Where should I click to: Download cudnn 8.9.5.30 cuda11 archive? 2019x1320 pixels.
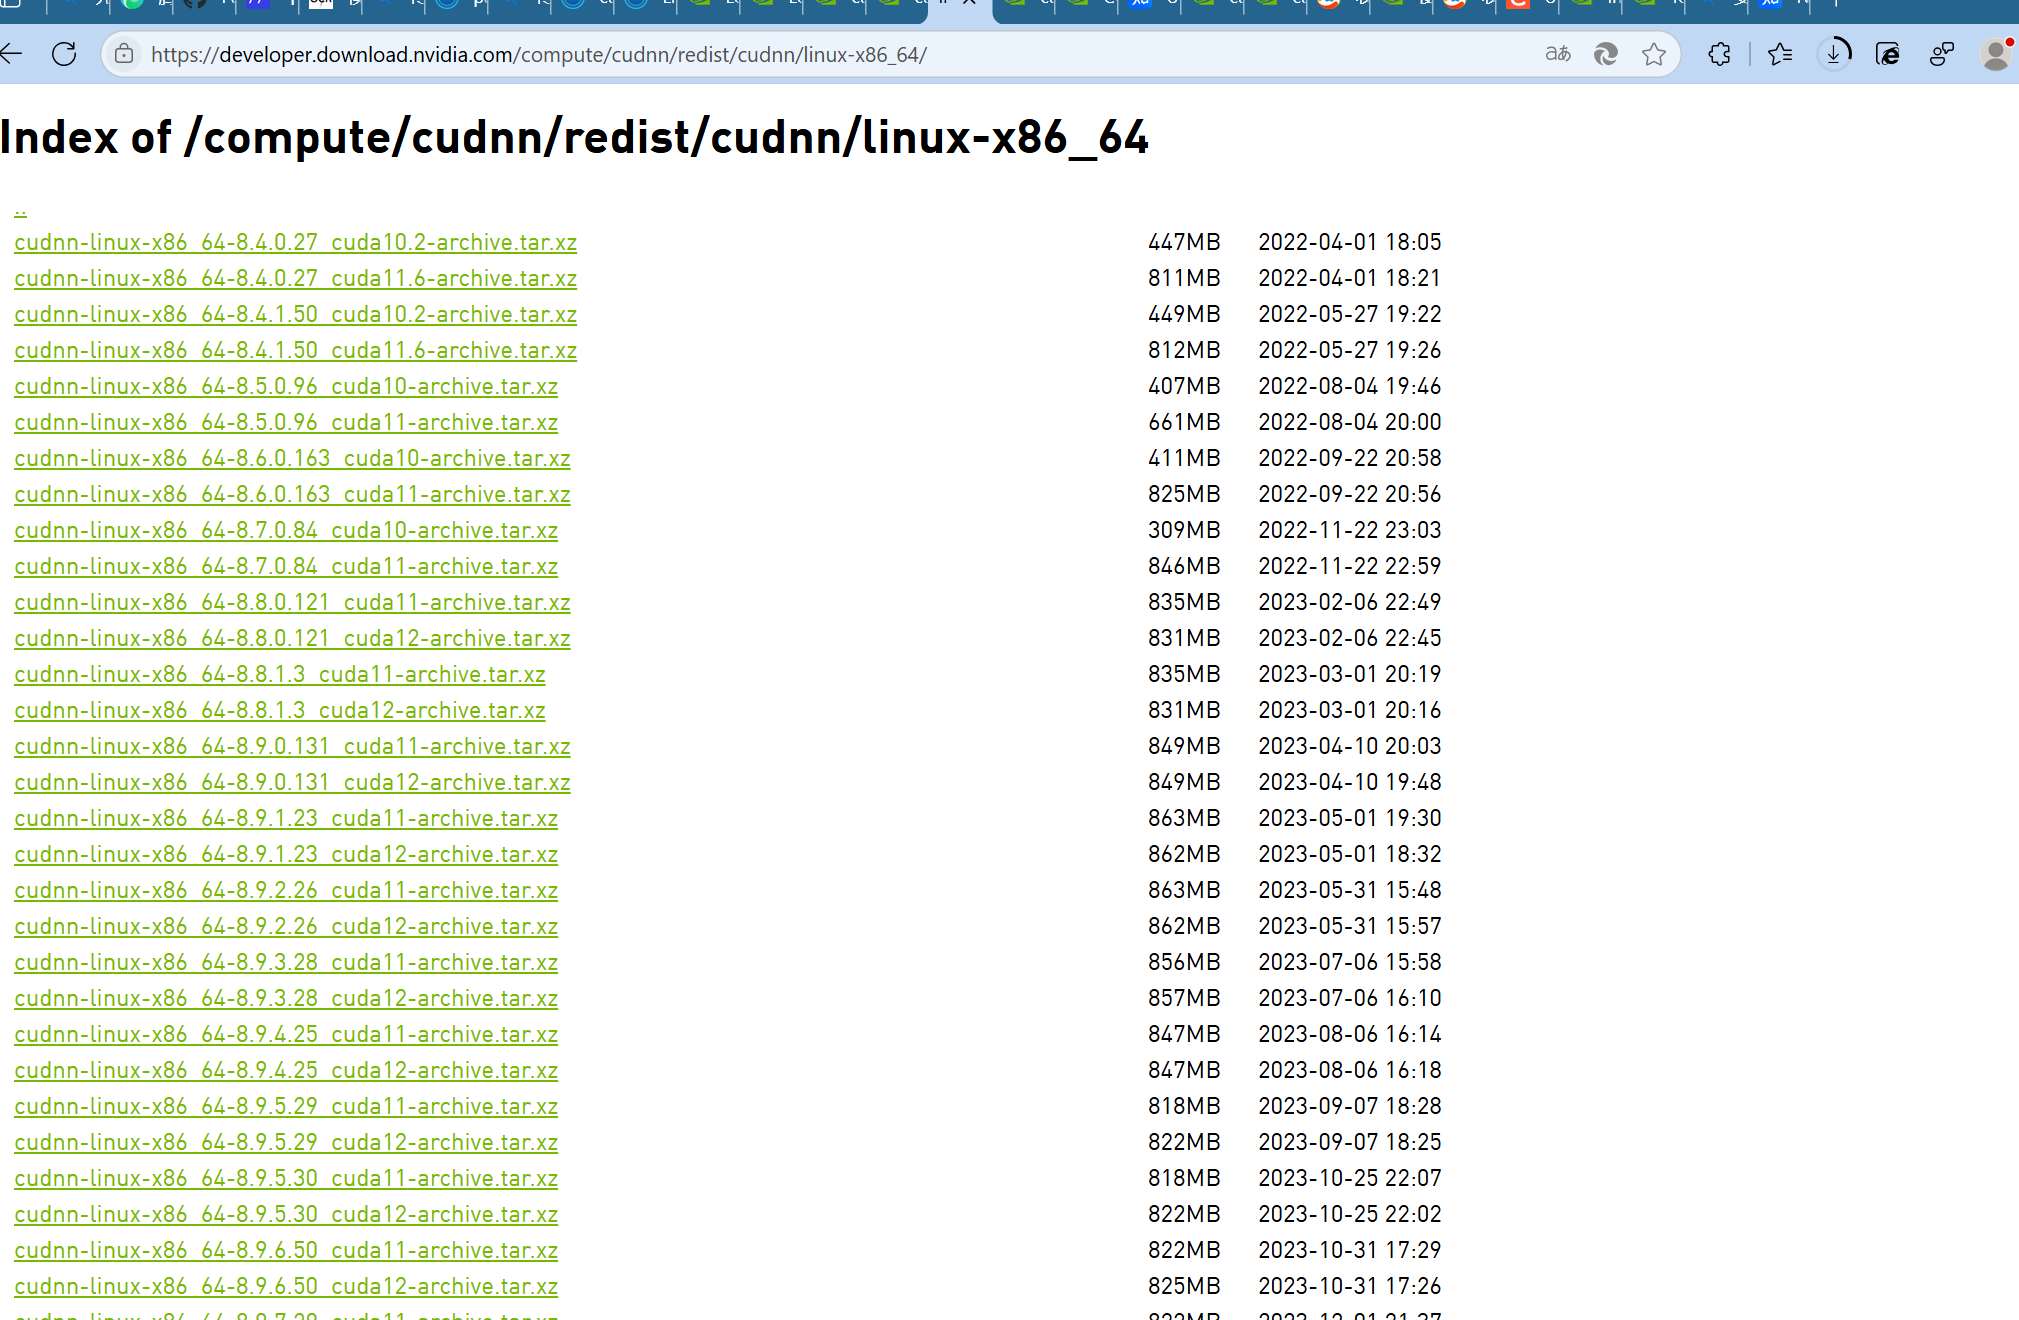tap(286, 1178)
